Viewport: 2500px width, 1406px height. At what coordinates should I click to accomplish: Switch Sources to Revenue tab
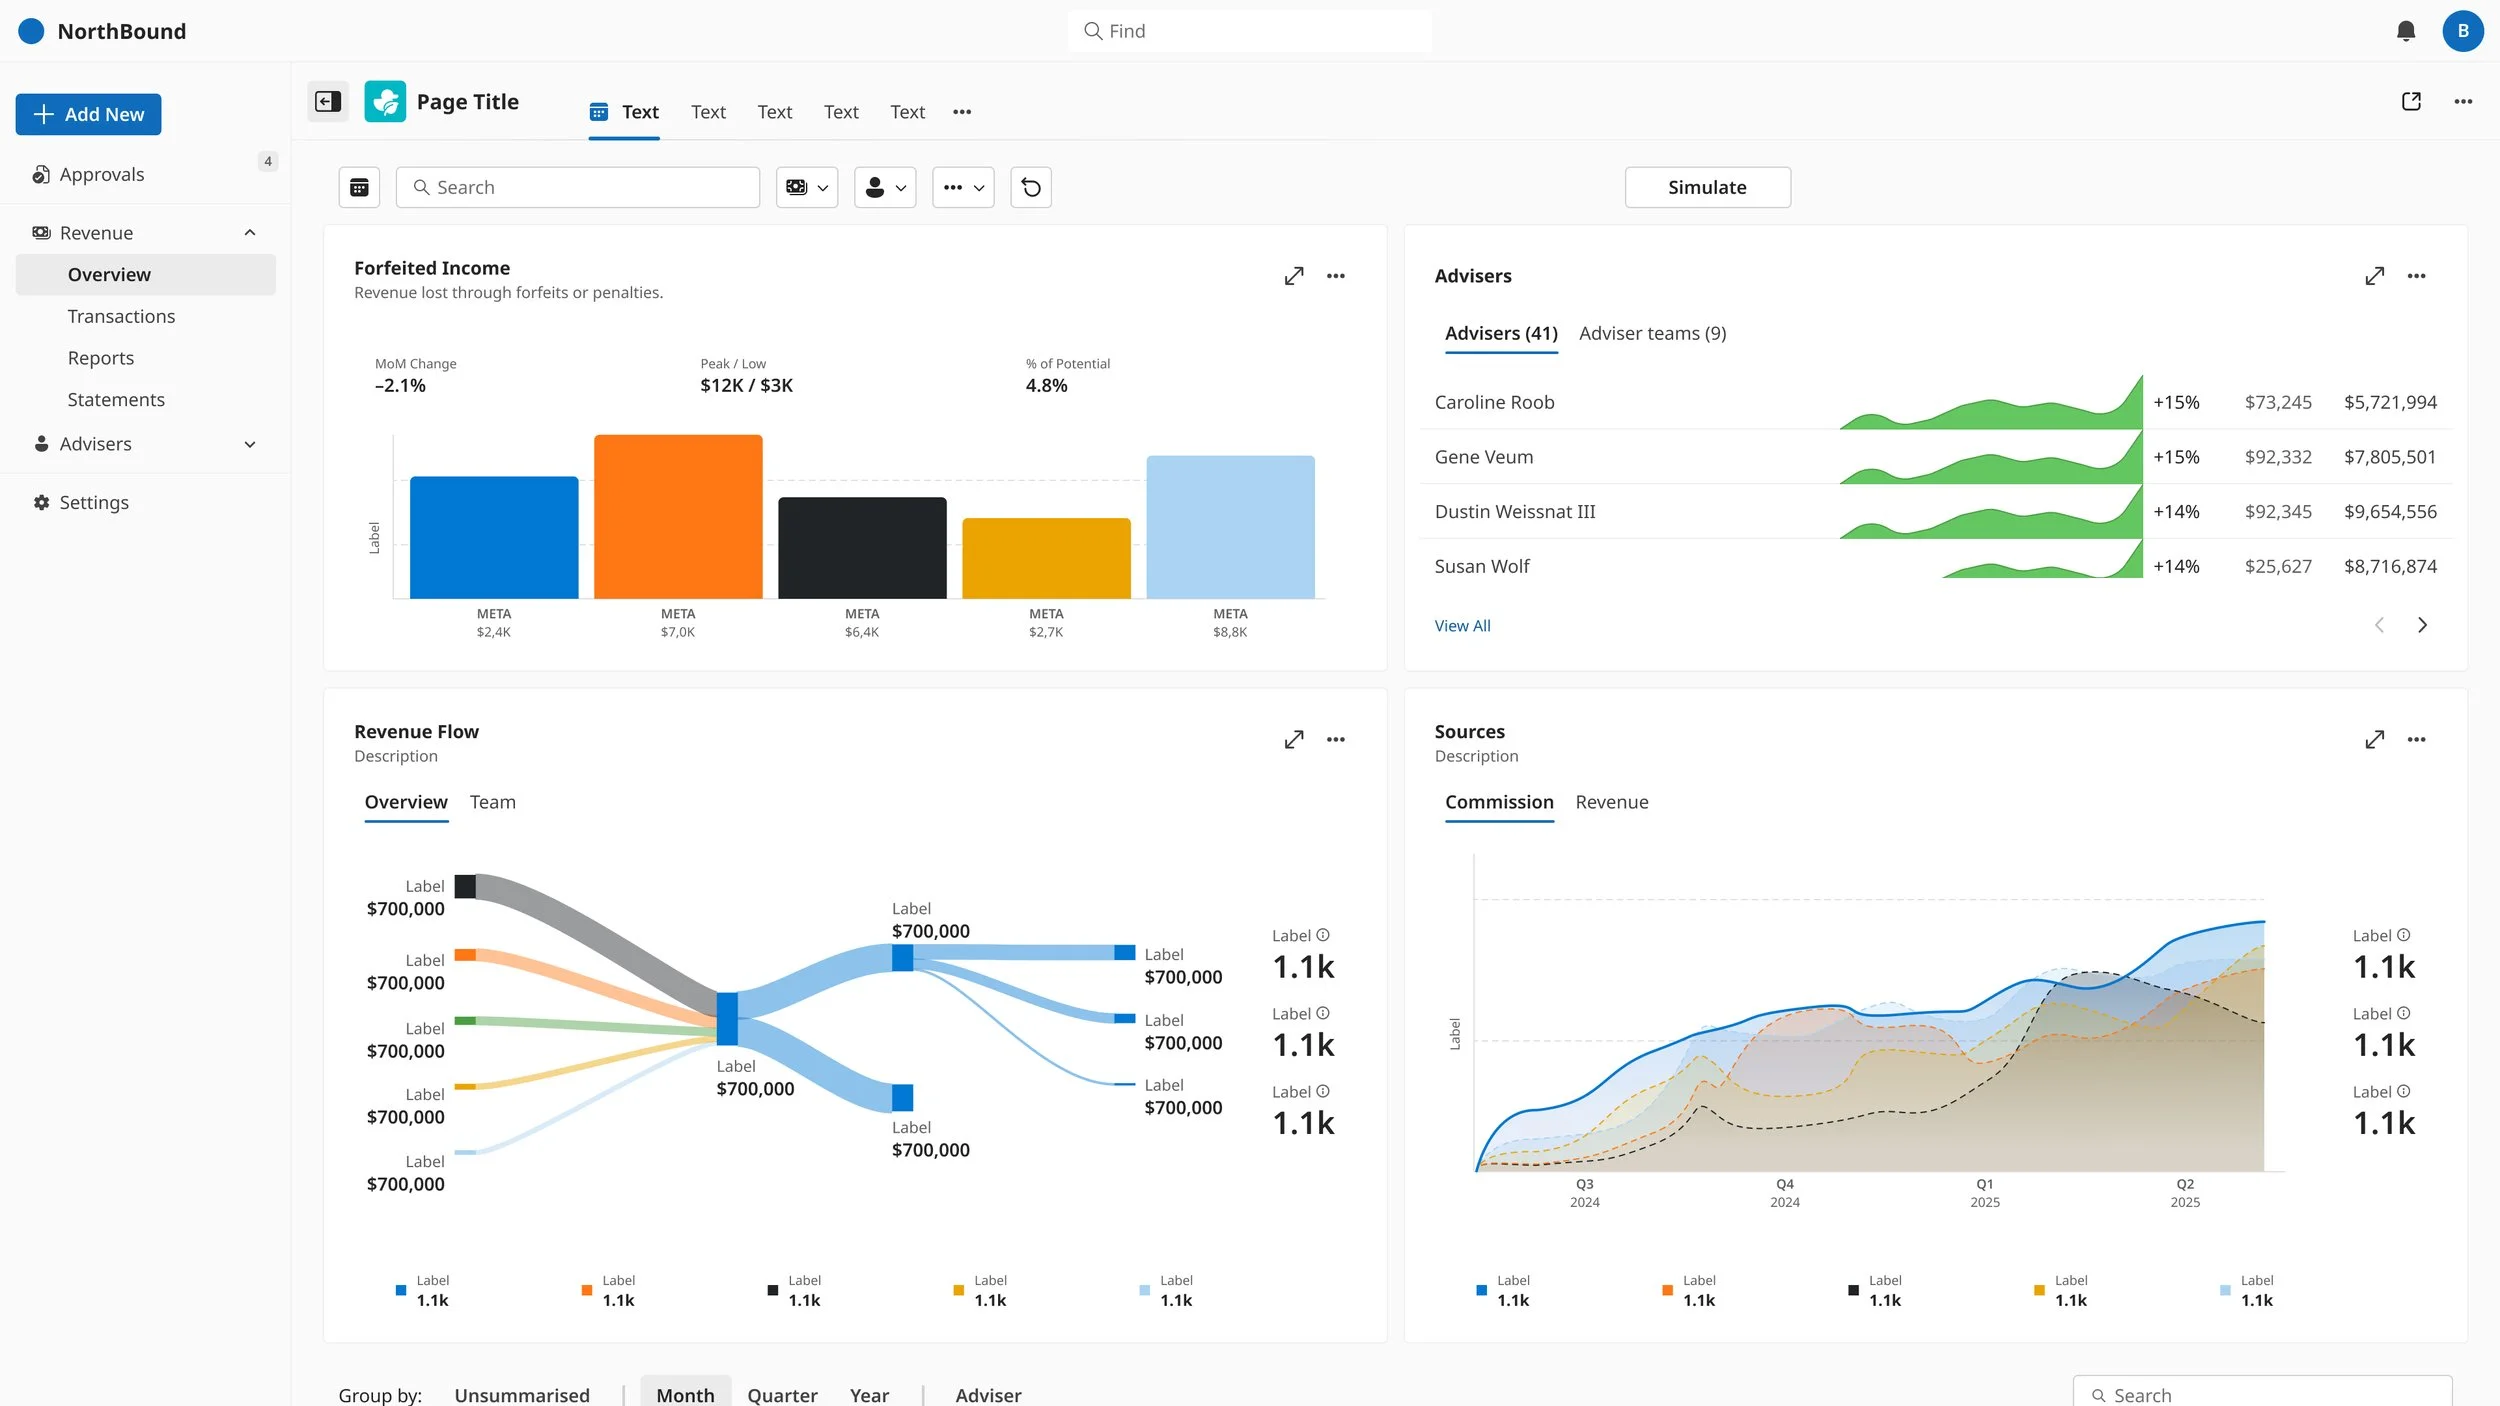[x=1611, y=802]
